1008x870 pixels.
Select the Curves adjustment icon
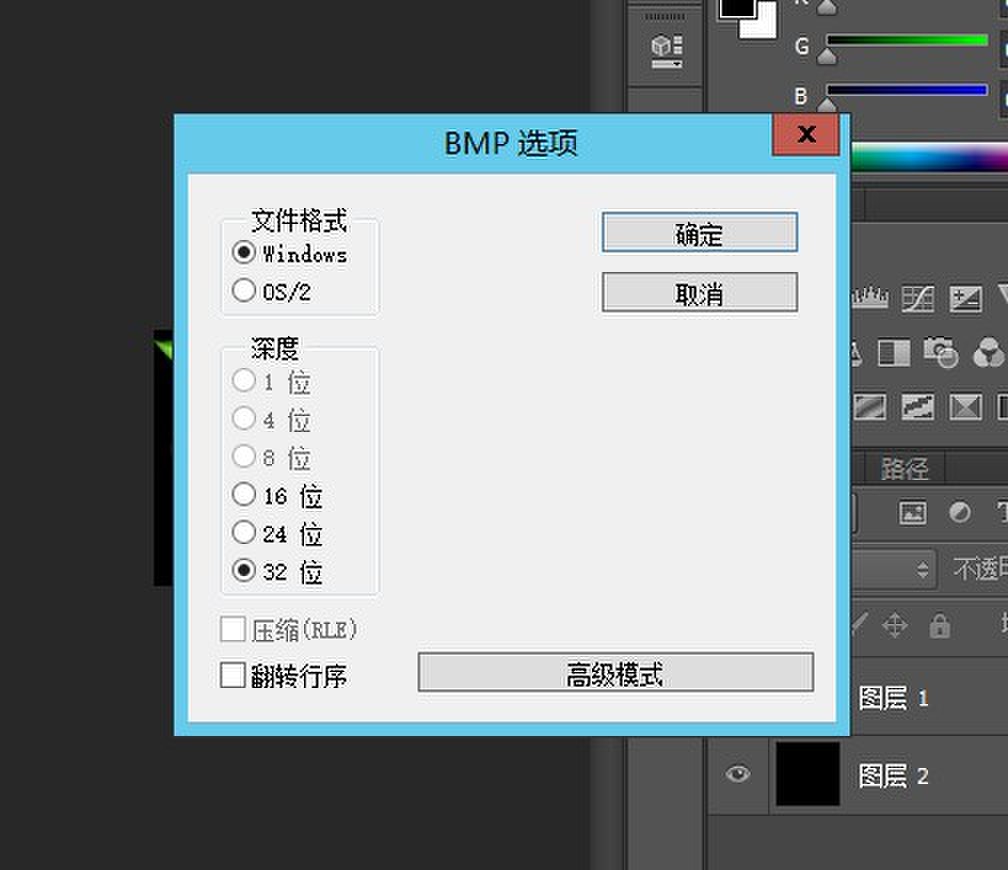pyautogui.click(x=918, y=297)
